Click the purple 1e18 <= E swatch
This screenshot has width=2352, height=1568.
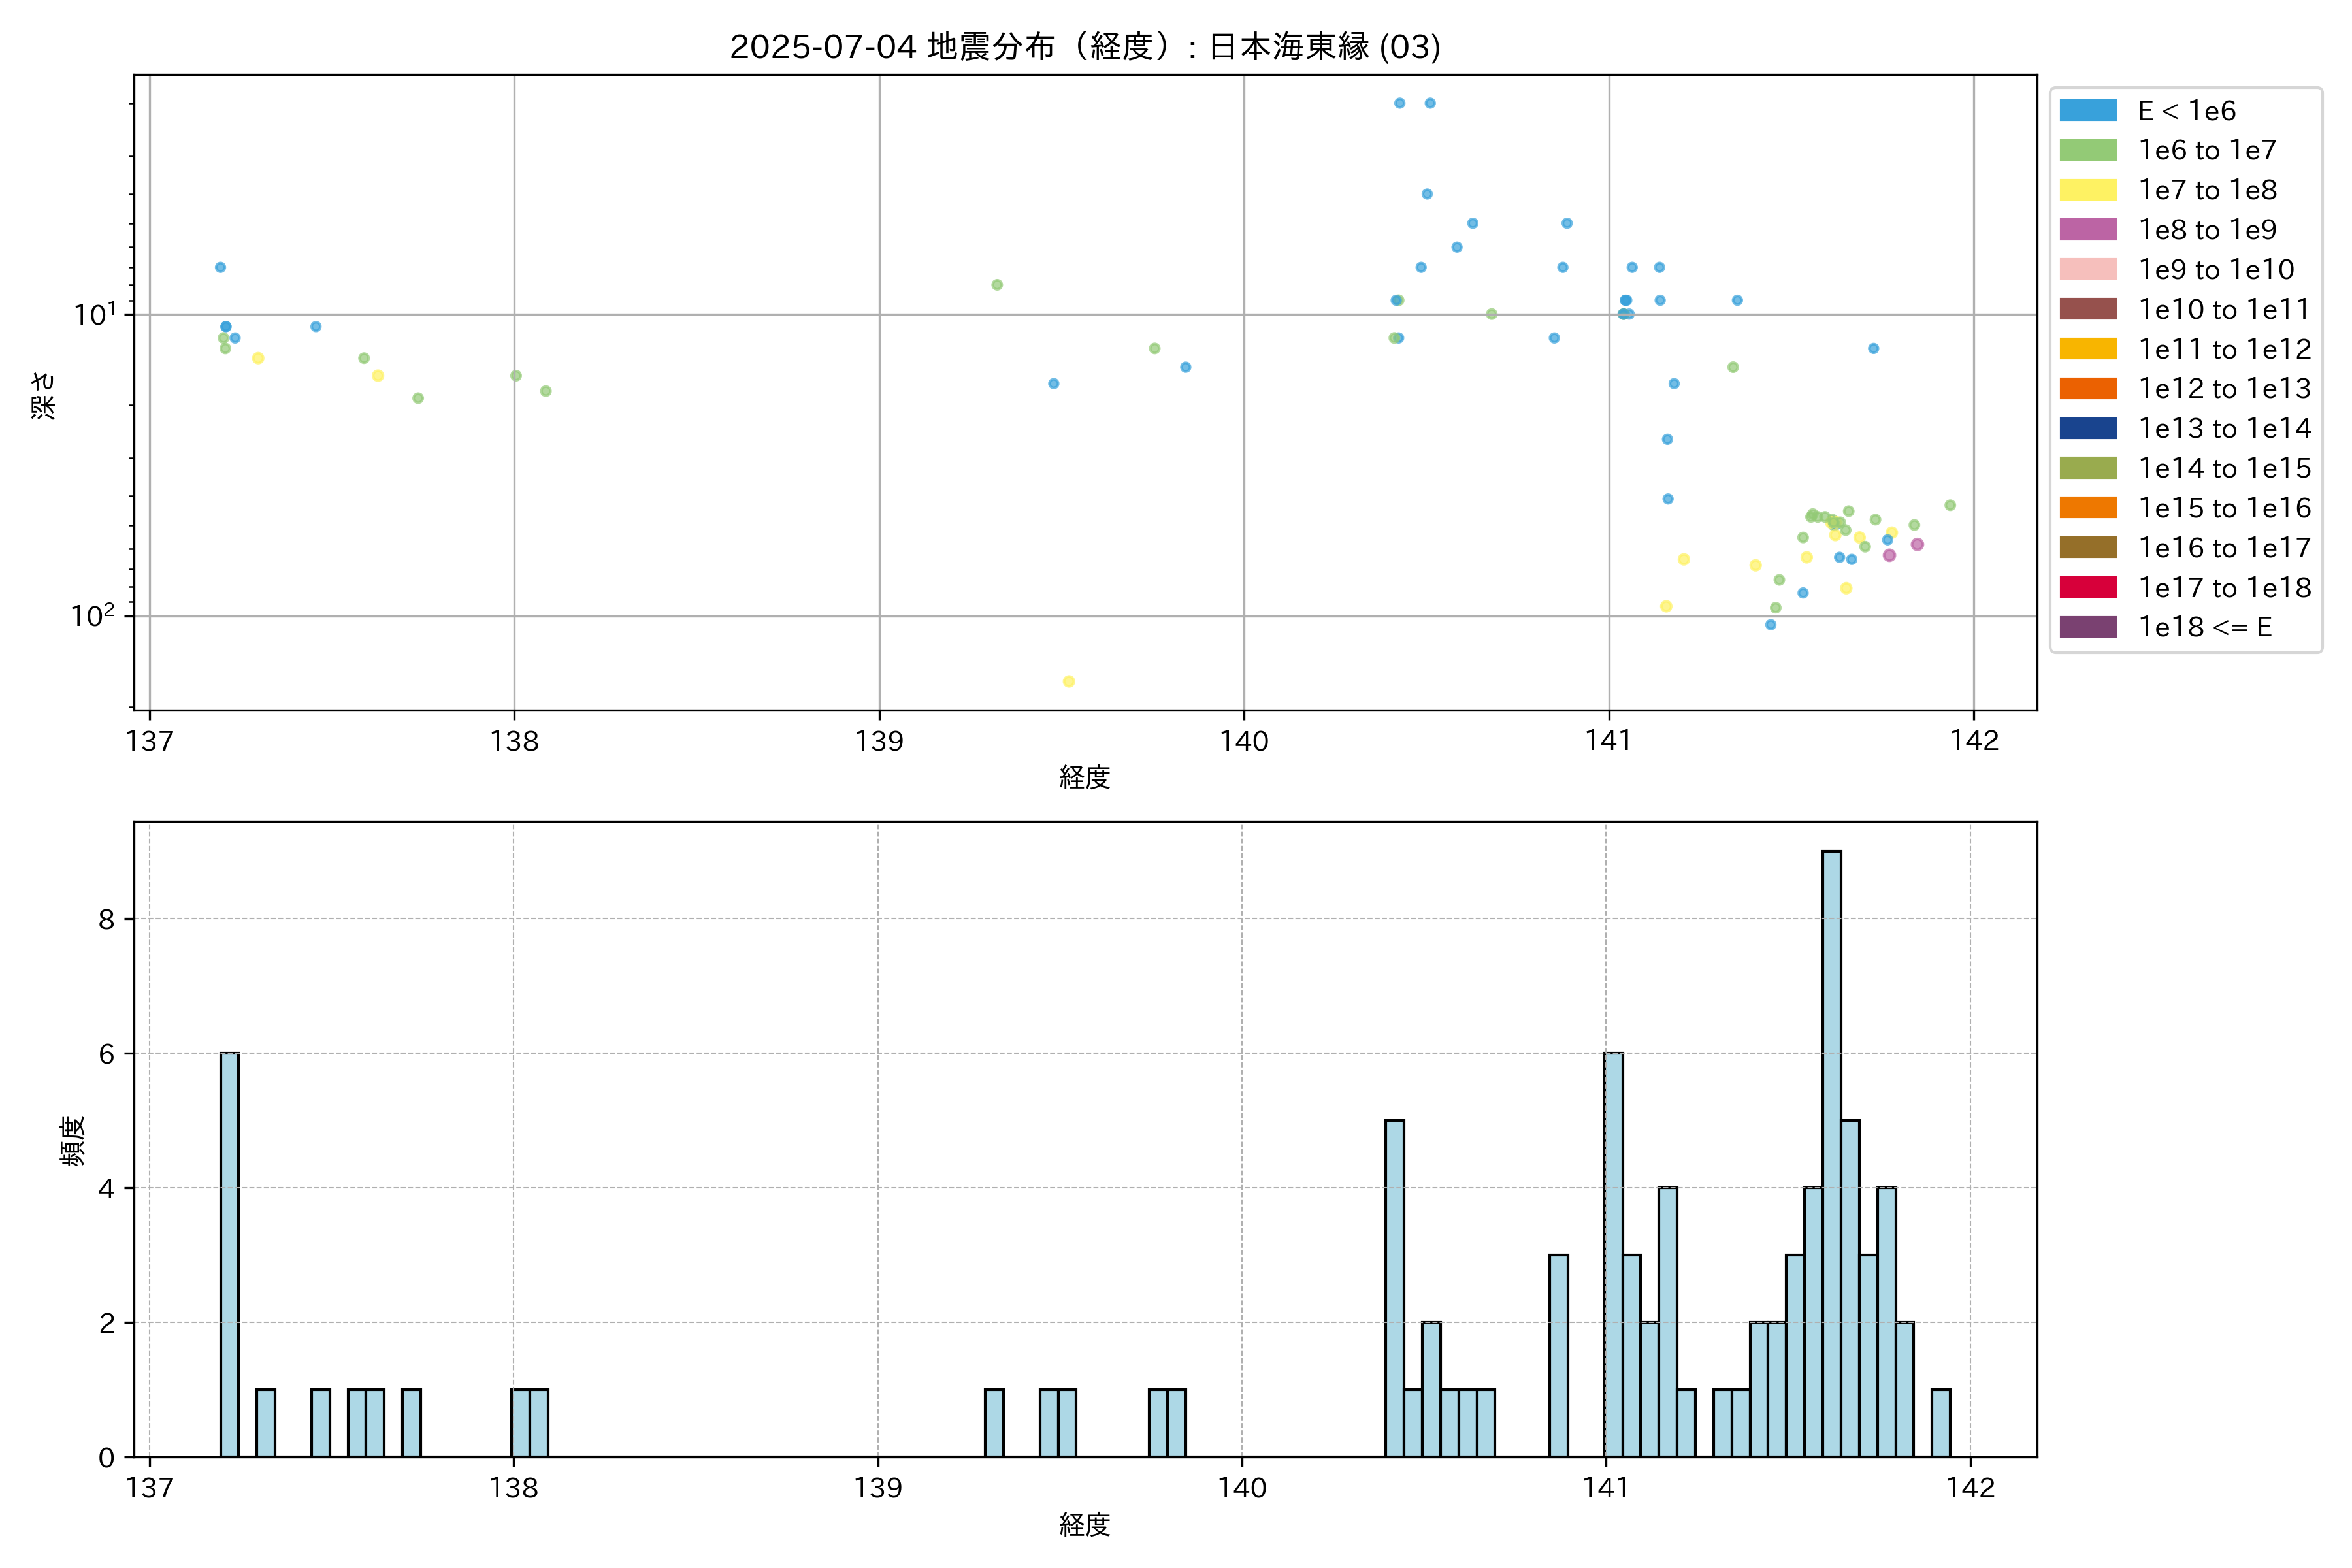(x=2088, y=627)
